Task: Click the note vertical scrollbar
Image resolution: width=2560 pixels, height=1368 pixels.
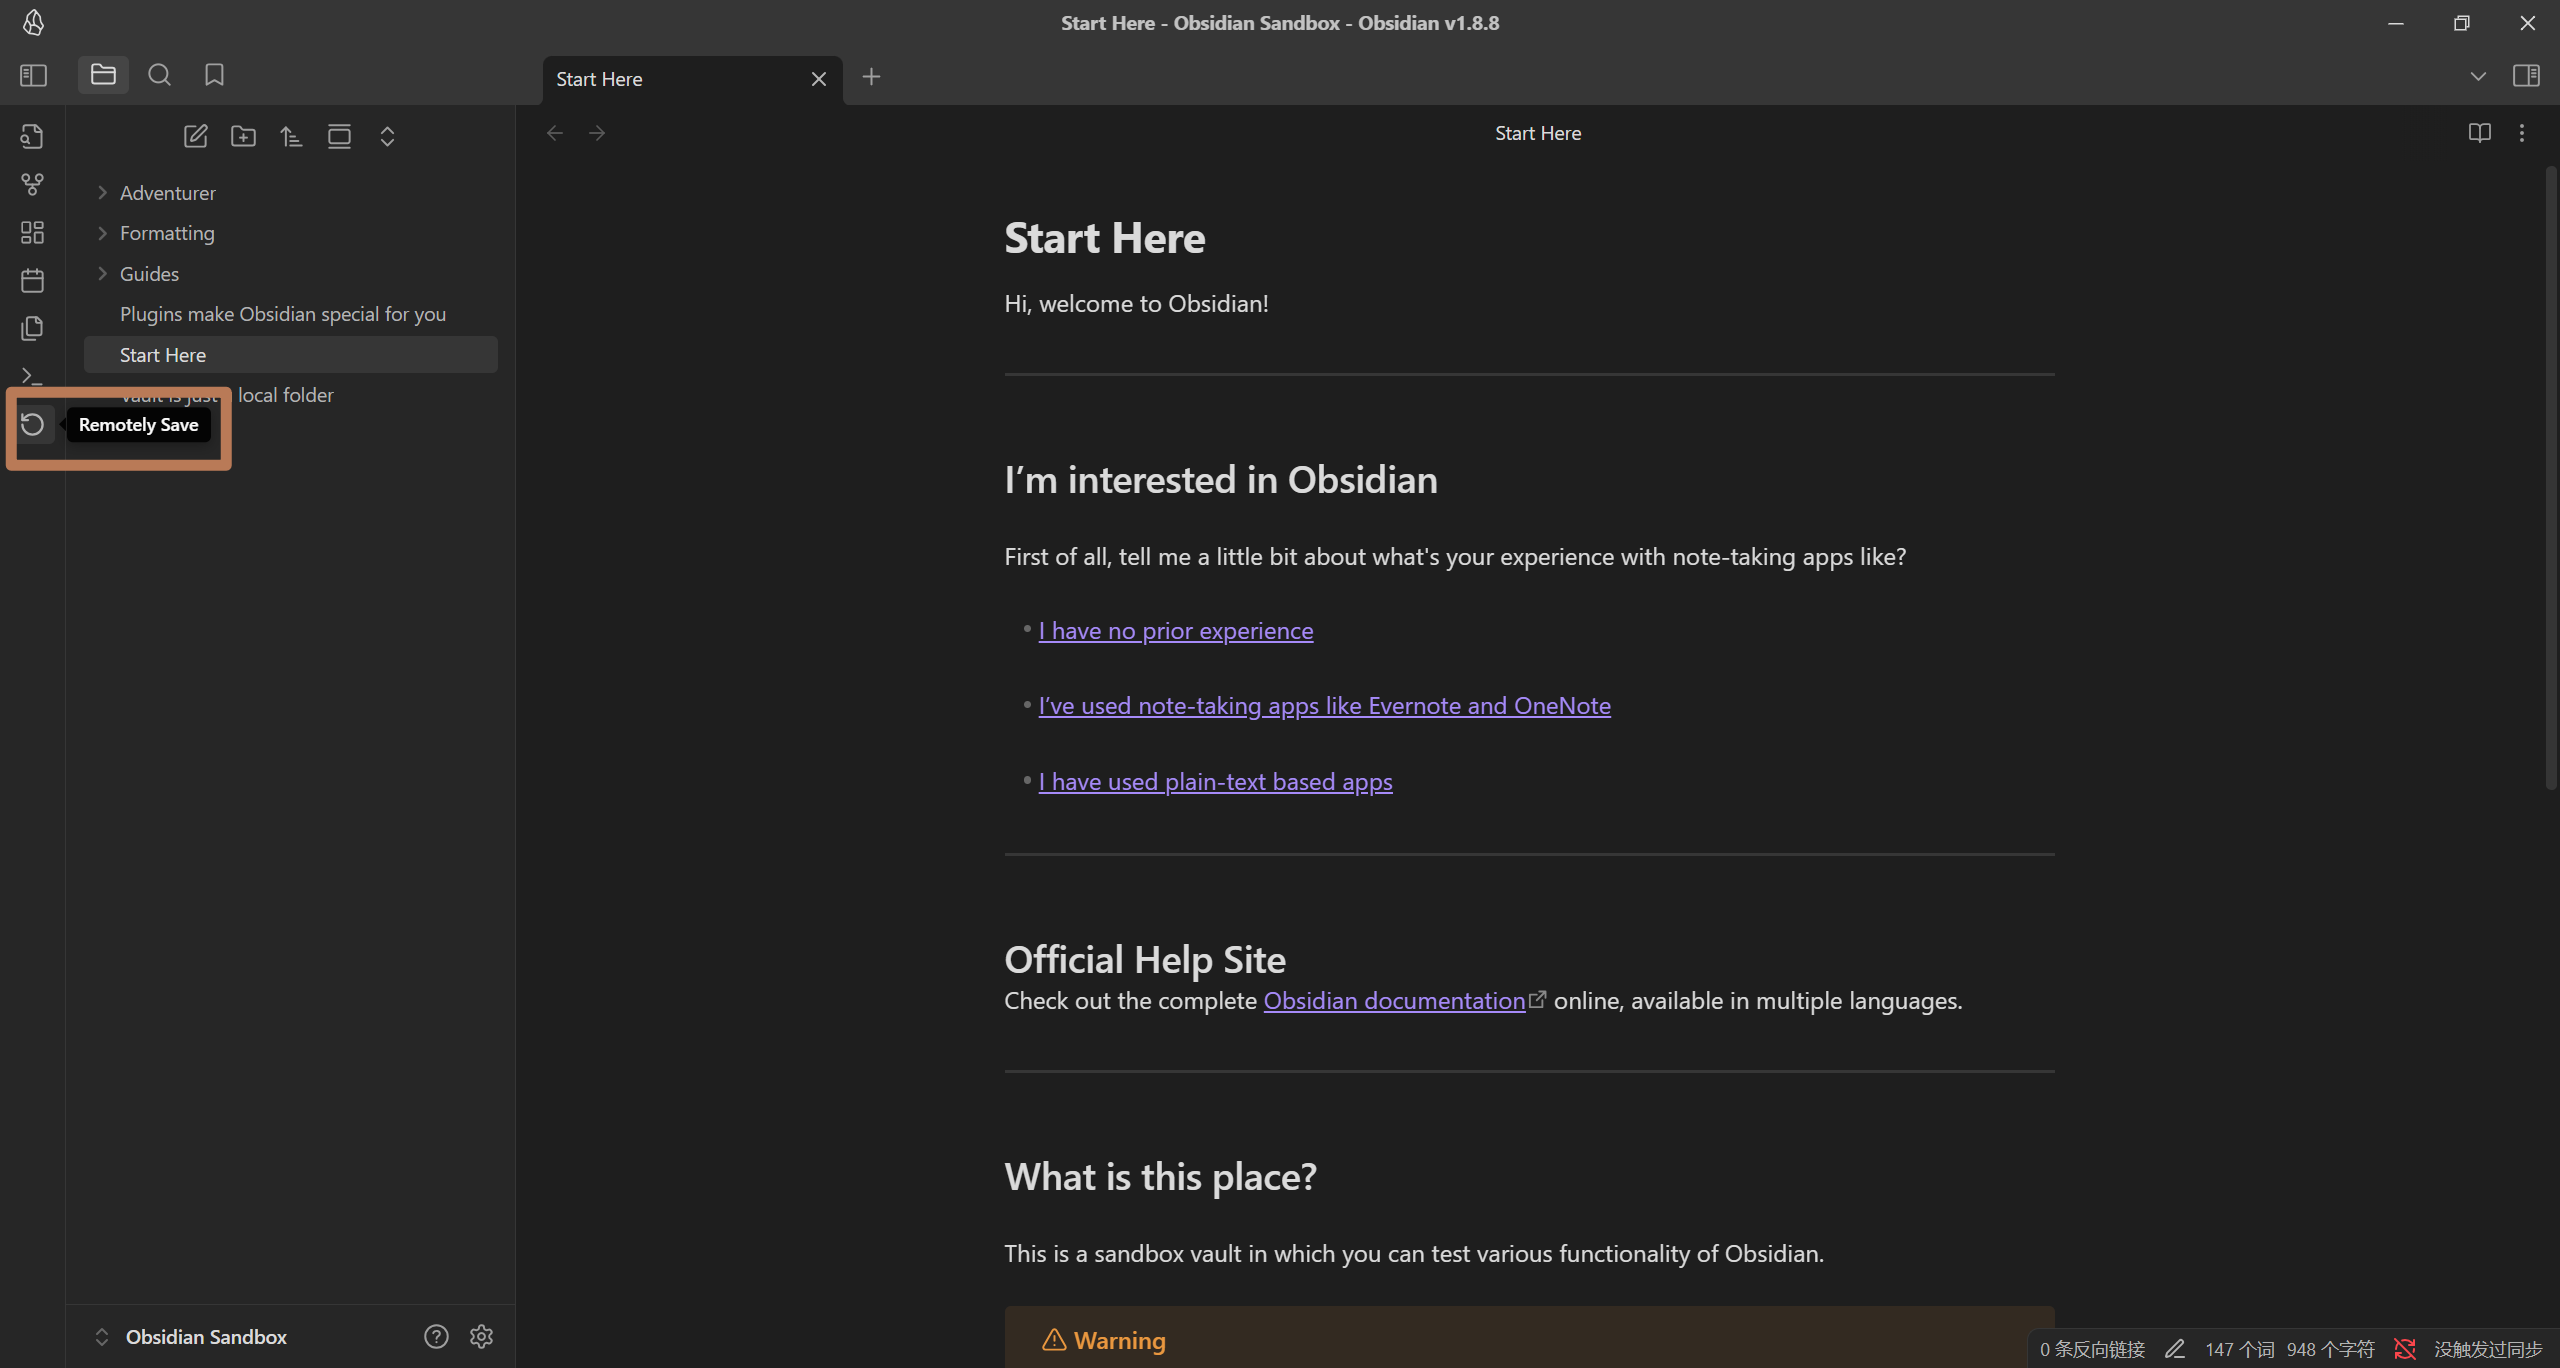Action: [2550, 480]
